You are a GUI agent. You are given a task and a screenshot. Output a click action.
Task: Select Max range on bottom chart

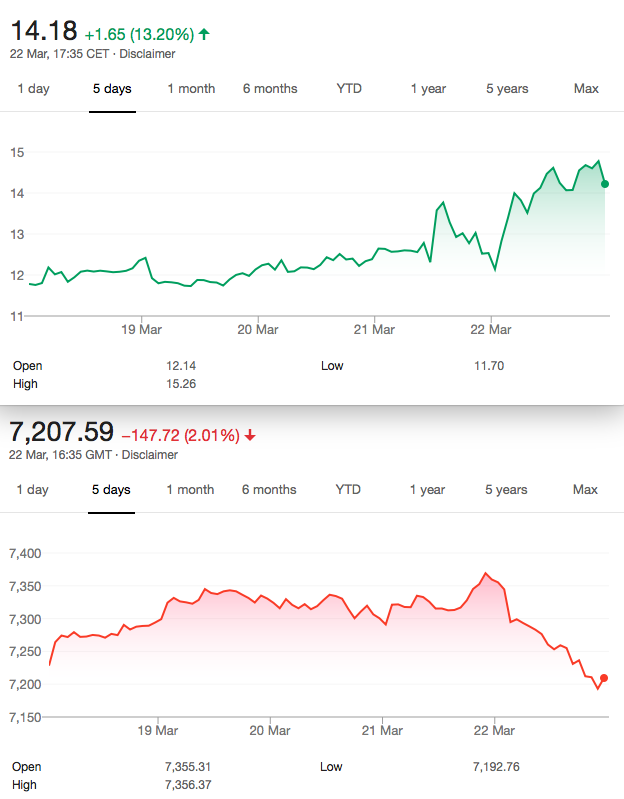point(585,490)
